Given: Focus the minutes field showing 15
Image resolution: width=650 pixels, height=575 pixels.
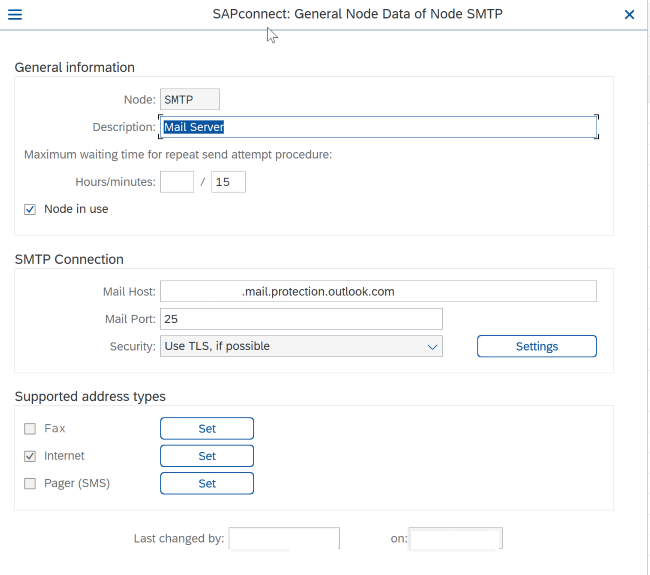Looking at the screenshot, I should pos(228,182).
